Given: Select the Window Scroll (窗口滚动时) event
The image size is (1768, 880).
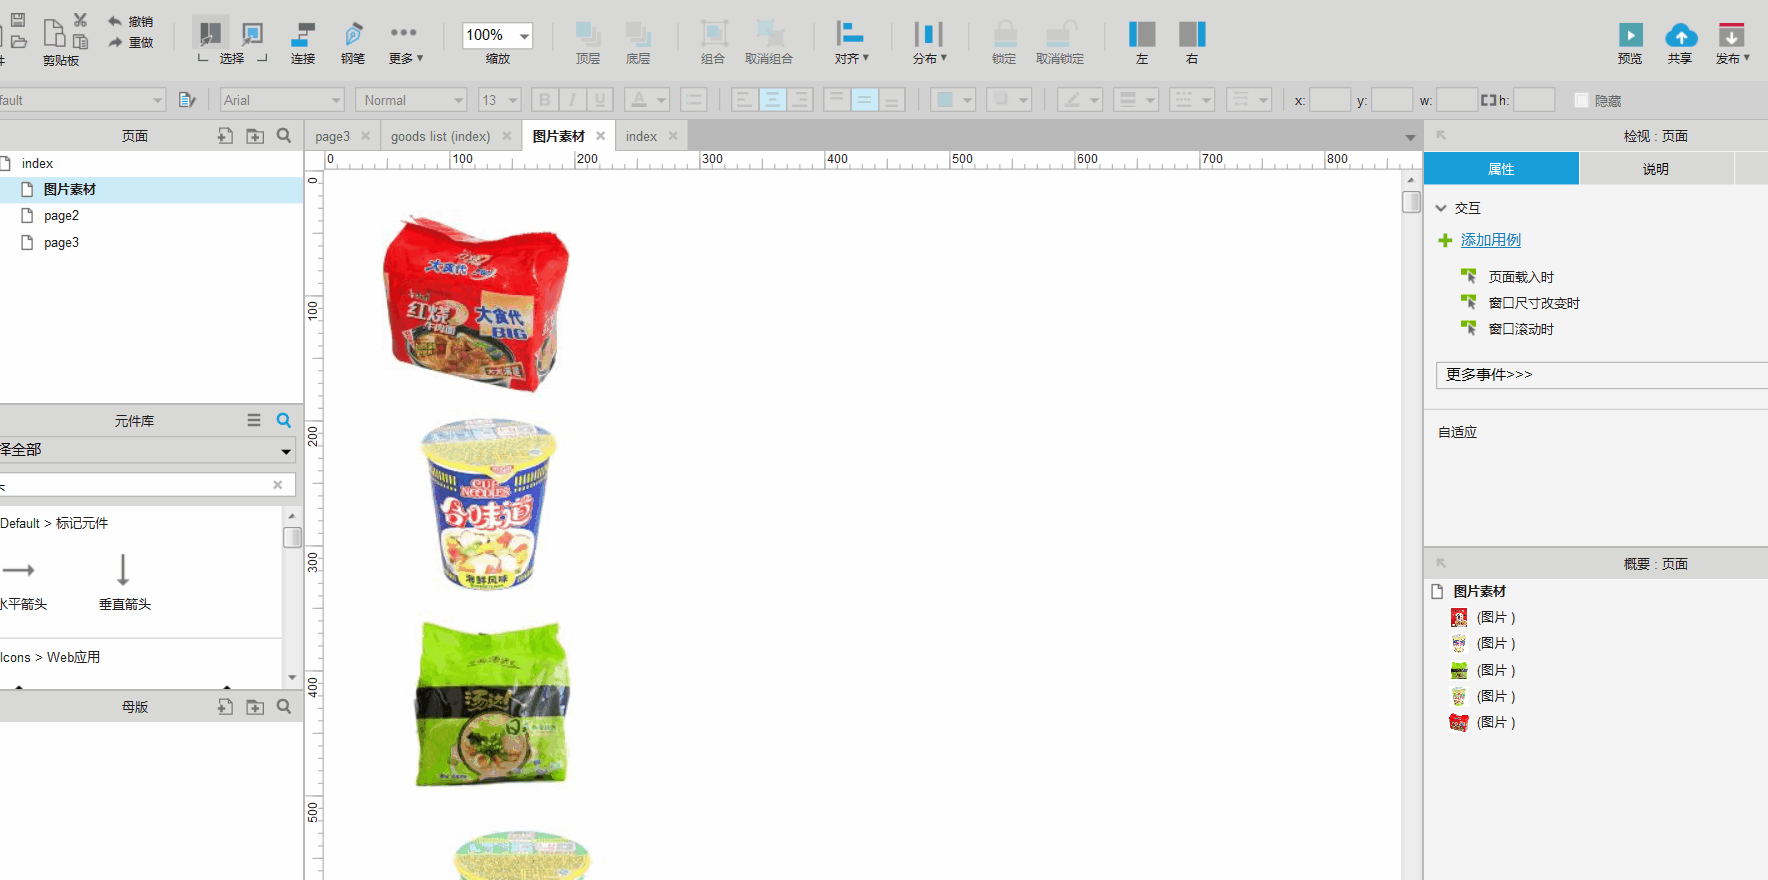Looking at the screenshot, I should (x=1521, y=329).
